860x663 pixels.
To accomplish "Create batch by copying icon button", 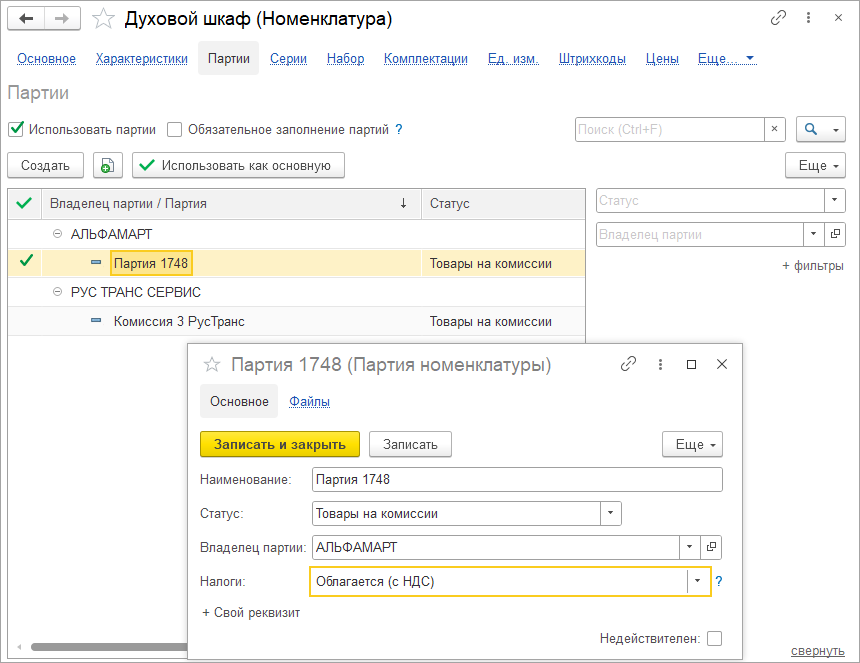I will tap(108, 165).
